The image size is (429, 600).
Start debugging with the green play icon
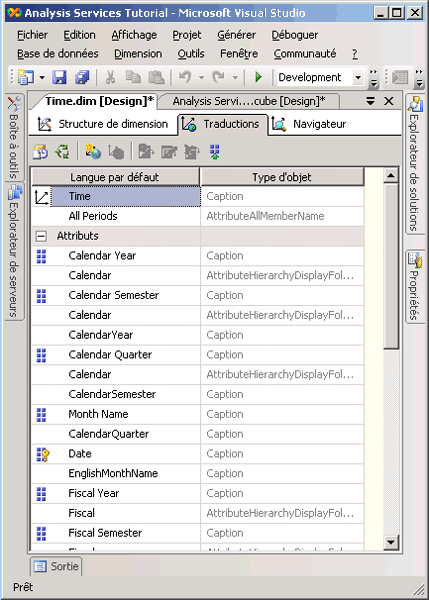pyautogui.click(x=258, y=77)
